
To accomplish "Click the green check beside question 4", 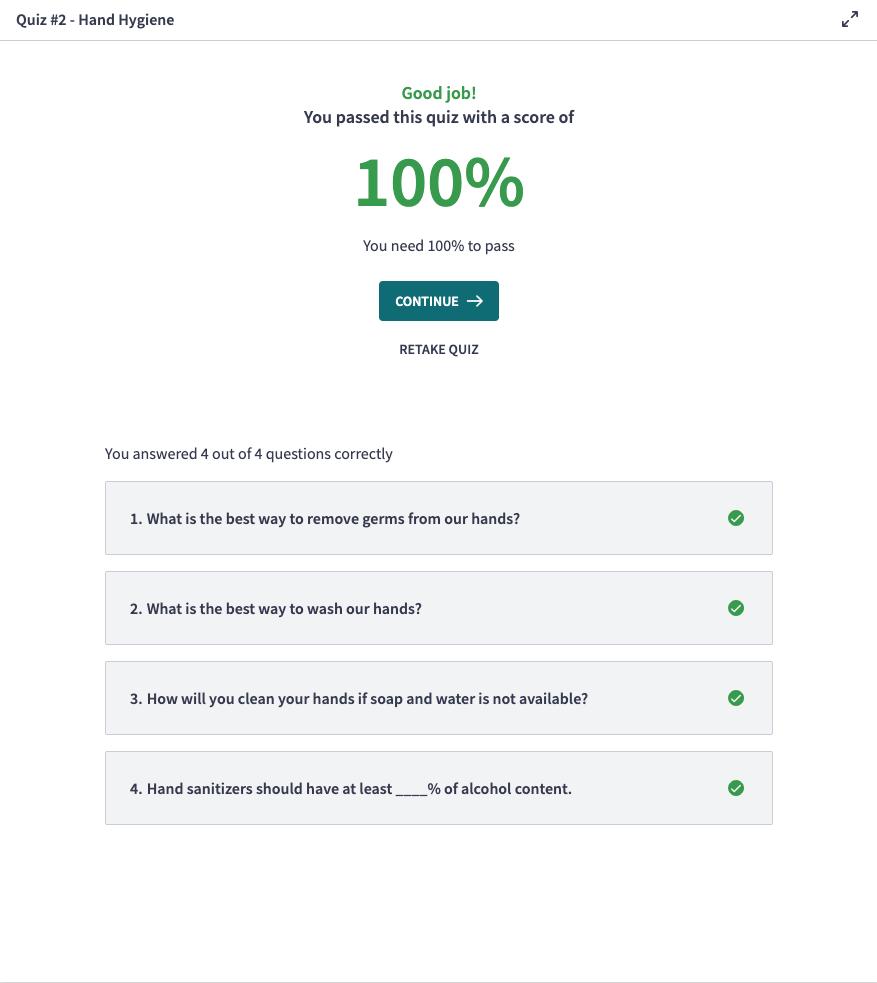I will point(736,788).
